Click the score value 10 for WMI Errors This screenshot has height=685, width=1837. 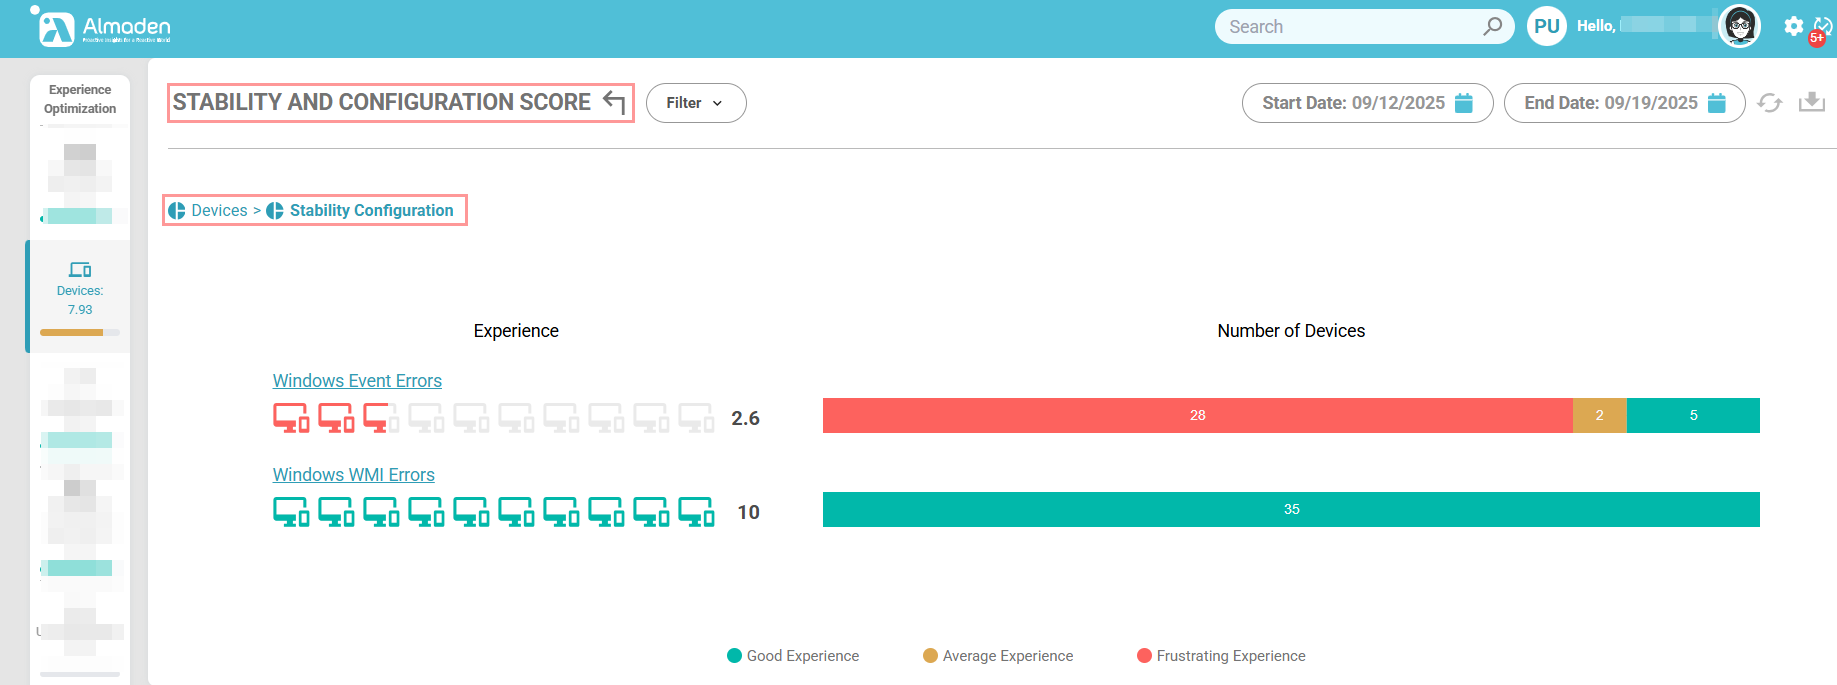pyautogui.click(x=748, y=512)
